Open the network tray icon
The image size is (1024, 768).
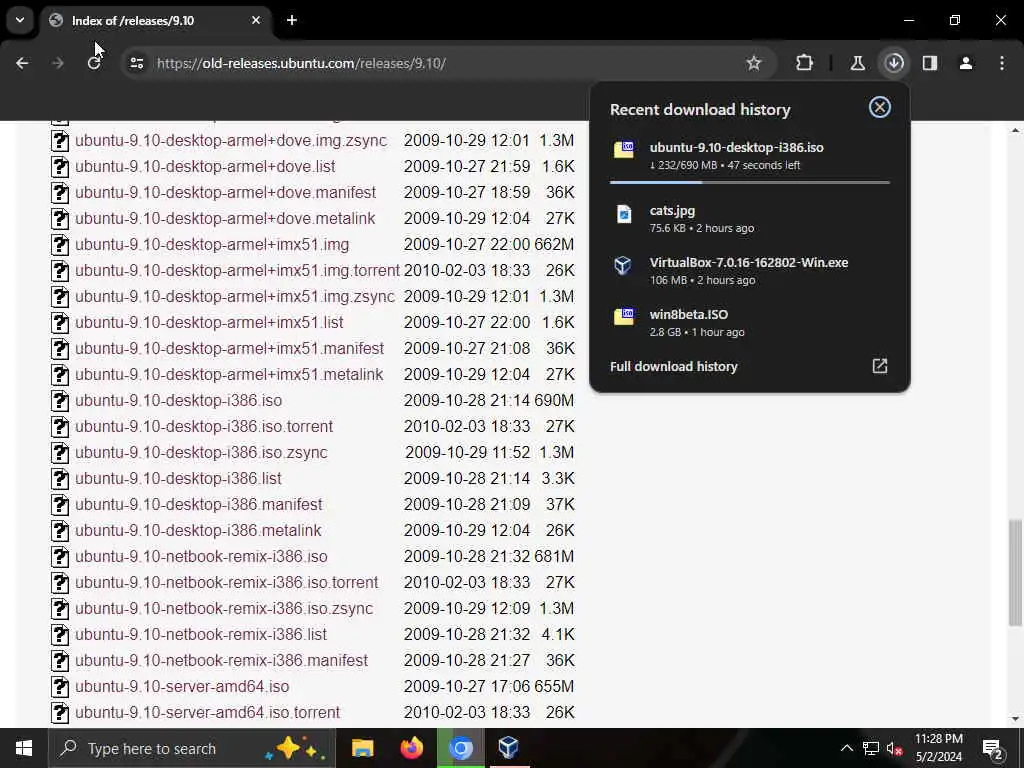point(871,748)
